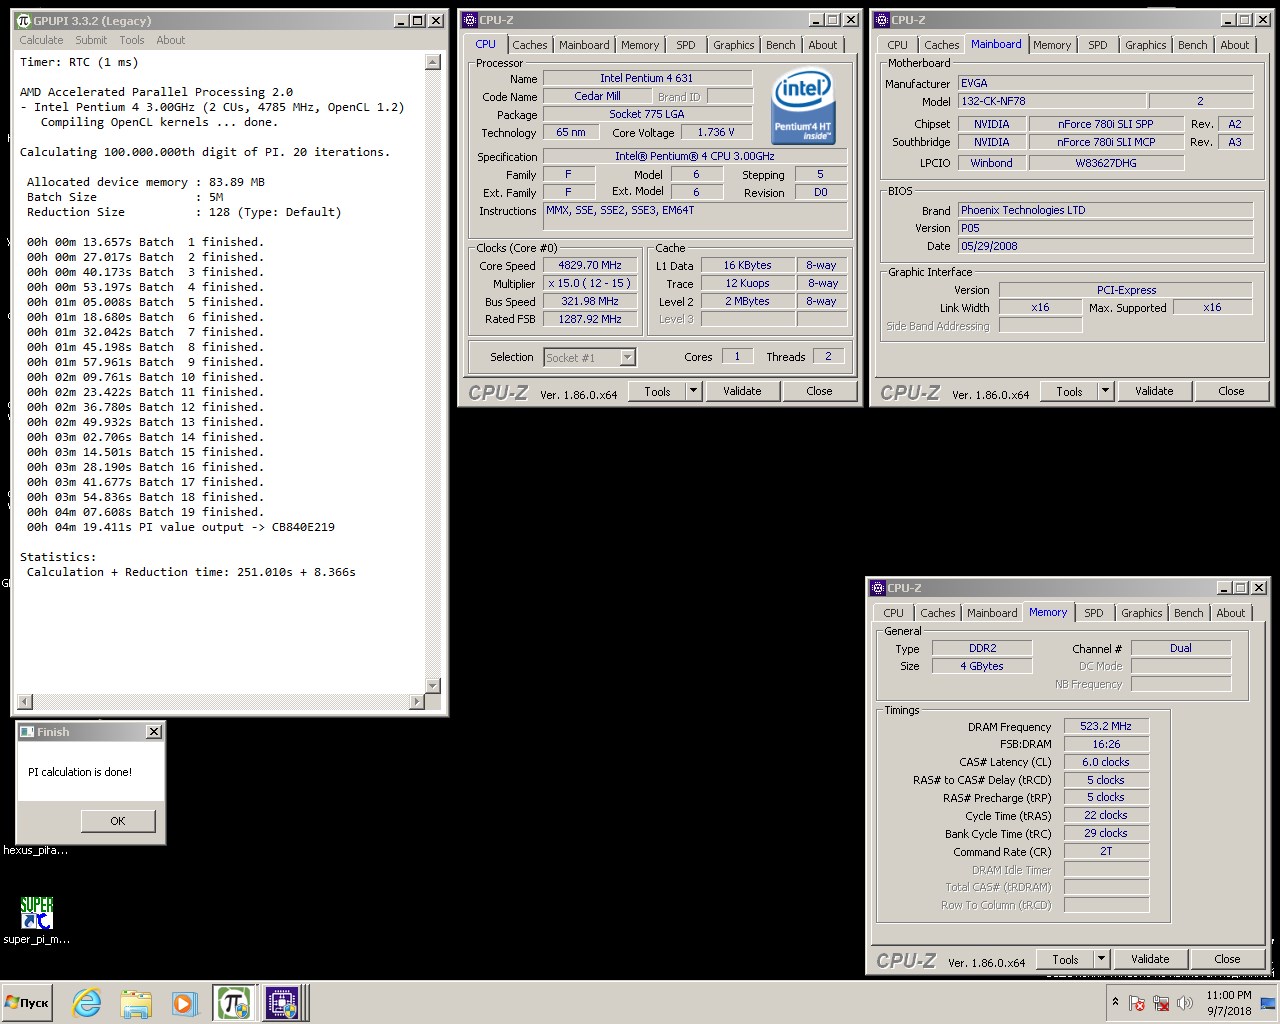Click Validate in Memory window
This screenshot has height=1024, width=1280.
[1150, 959]
